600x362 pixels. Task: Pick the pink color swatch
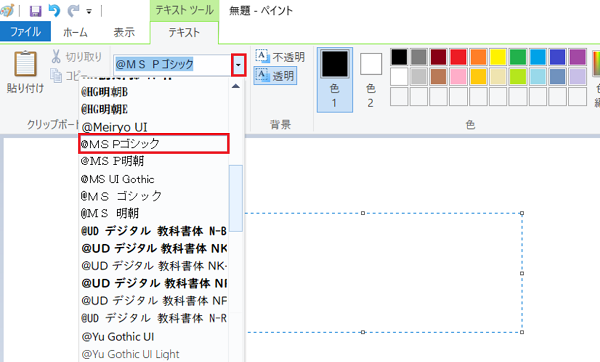click(x=458, y=77)
